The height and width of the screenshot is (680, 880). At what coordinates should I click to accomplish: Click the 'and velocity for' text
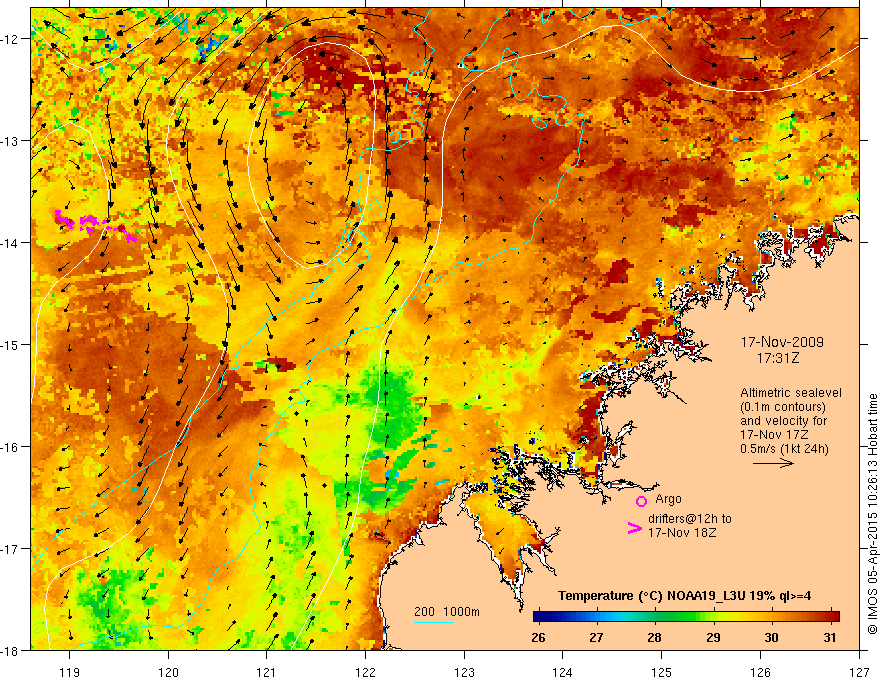pos(783,421)
